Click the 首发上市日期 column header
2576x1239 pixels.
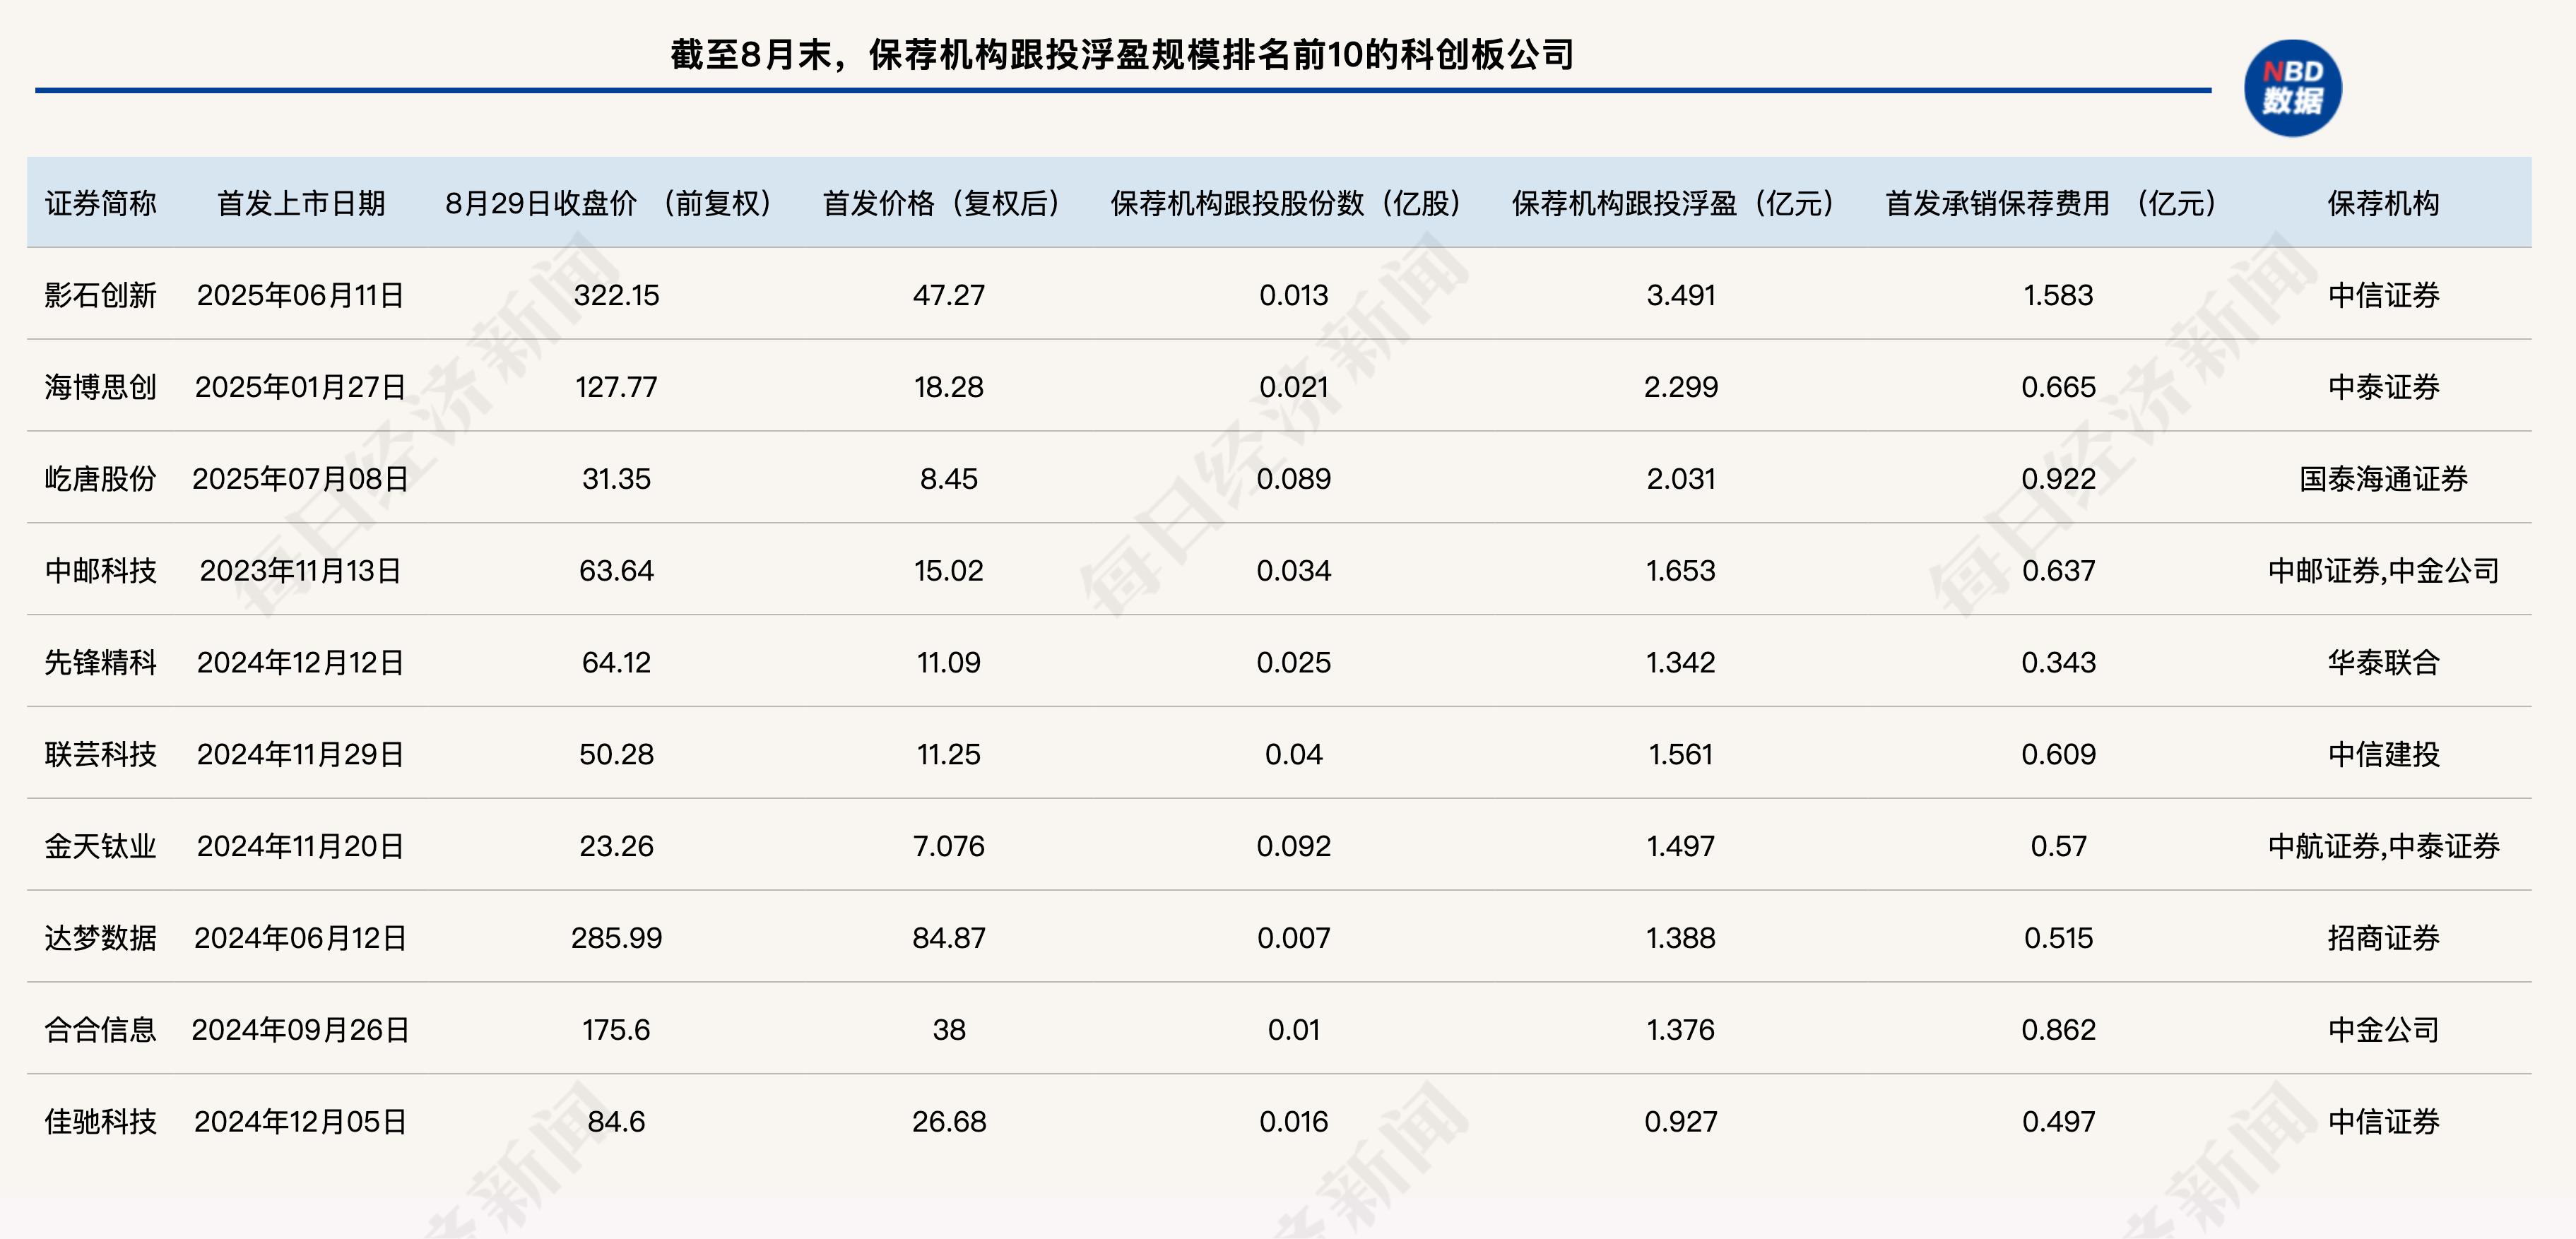[303, 204]
